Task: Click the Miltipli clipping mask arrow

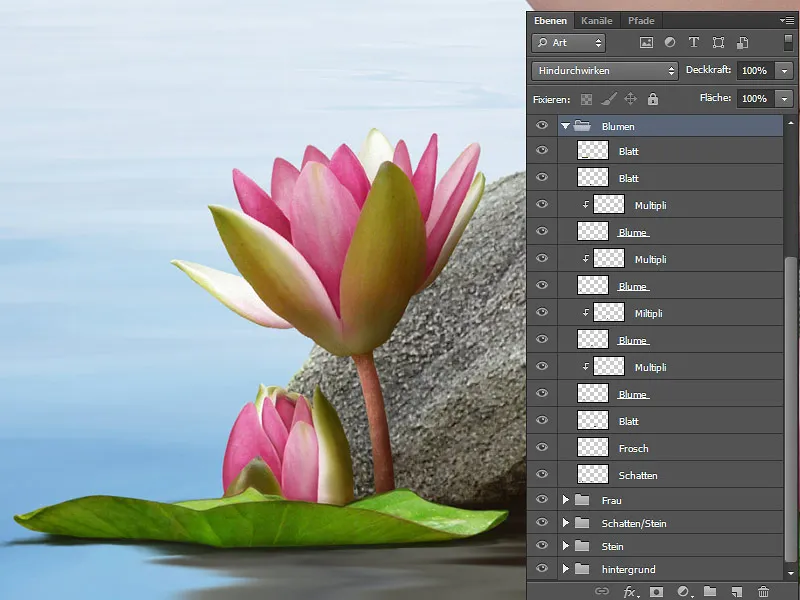Action: click(x=586, y=312)
